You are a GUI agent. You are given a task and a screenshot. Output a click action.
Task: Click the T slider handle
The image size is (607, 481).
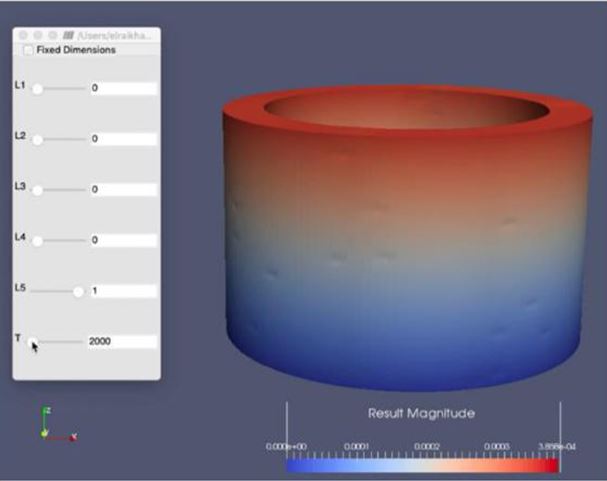pyautogui.click(x=33, y=342)
